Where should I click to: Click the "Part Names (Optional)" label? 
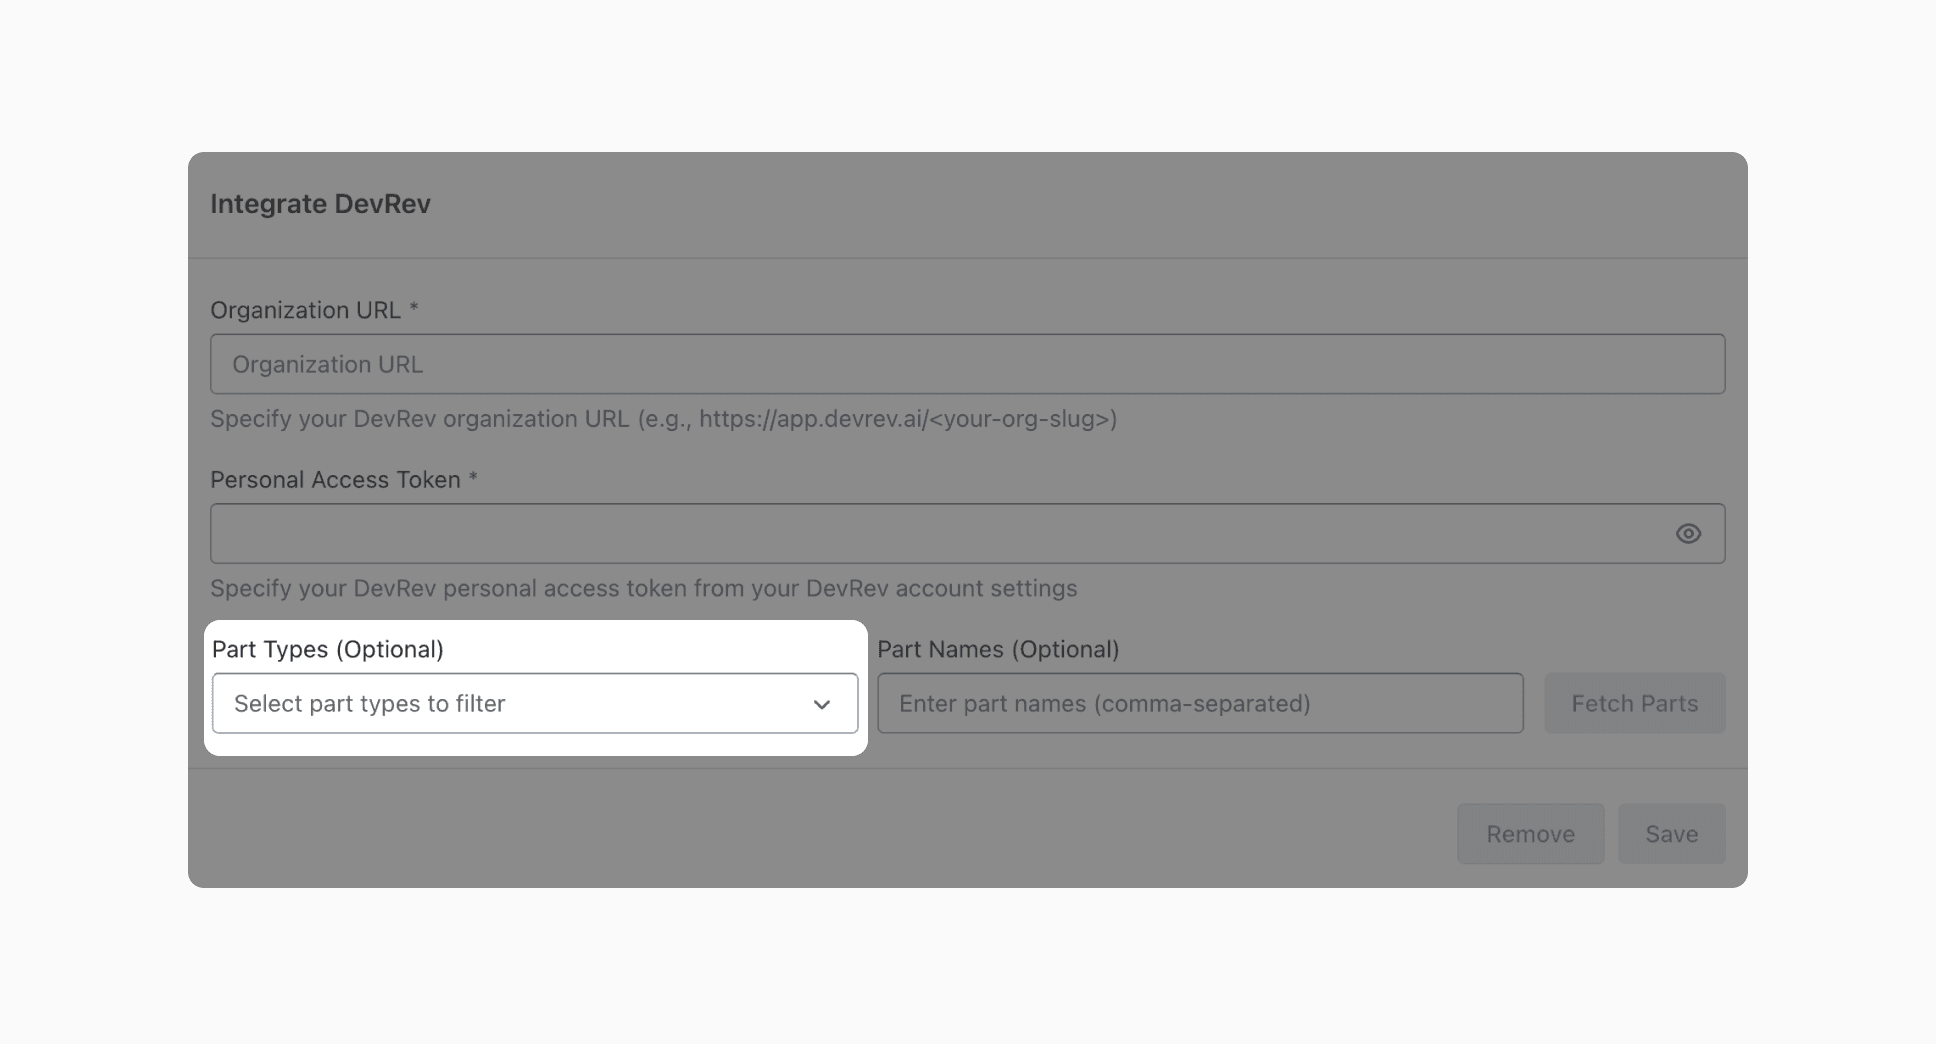pos(998,649)
